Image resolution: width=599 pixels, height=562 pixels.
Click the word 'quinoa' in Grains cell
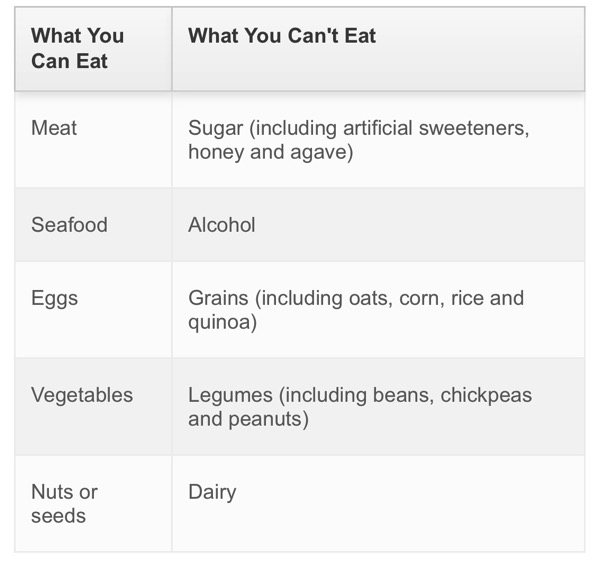pos(220,323)
